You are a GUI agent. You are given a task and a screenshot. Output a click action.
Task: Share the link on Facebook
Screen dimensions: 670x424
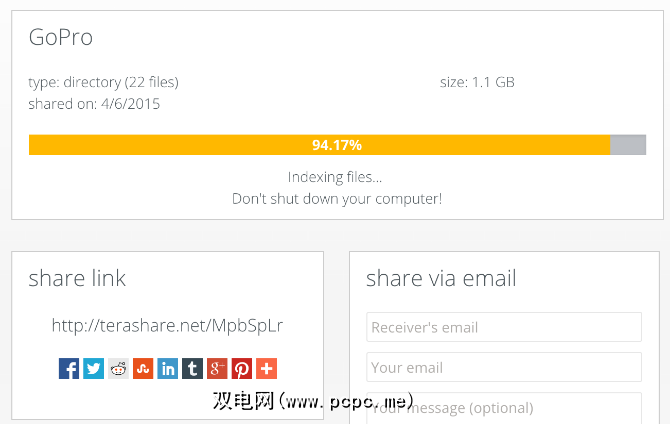69,368
